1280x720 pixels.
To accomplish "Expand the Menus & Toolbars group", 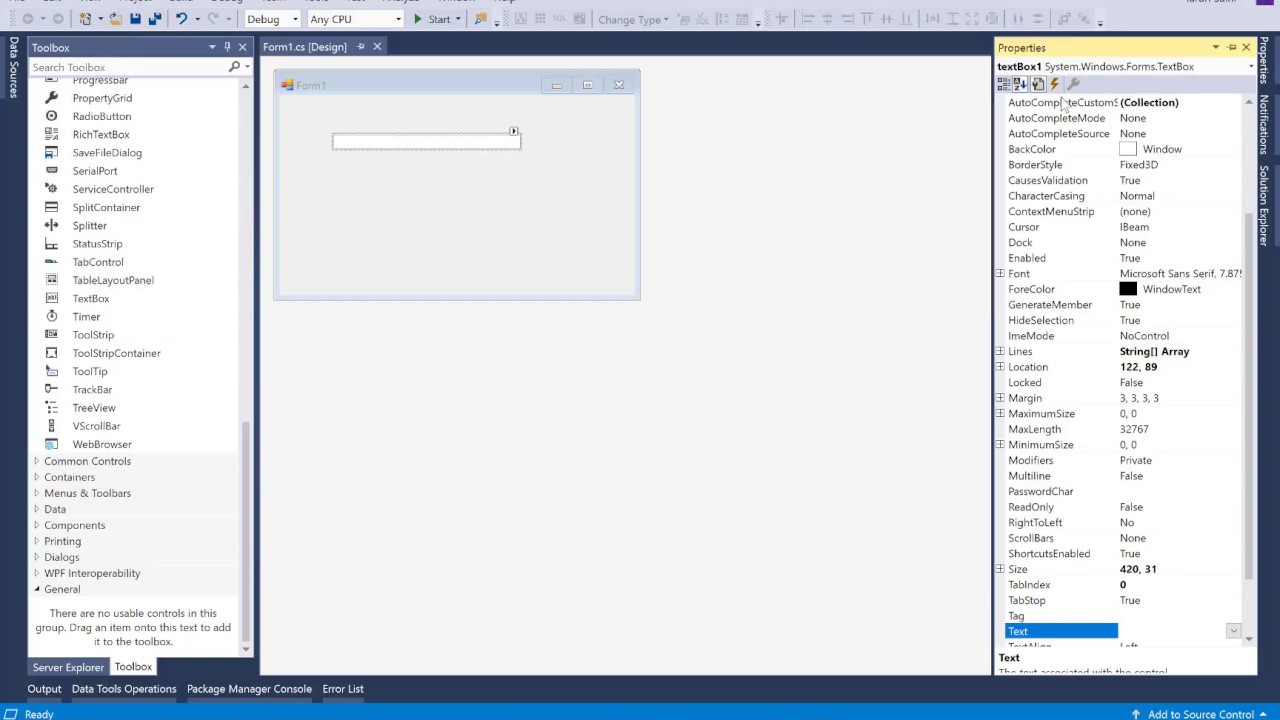I will click(37, 493).
